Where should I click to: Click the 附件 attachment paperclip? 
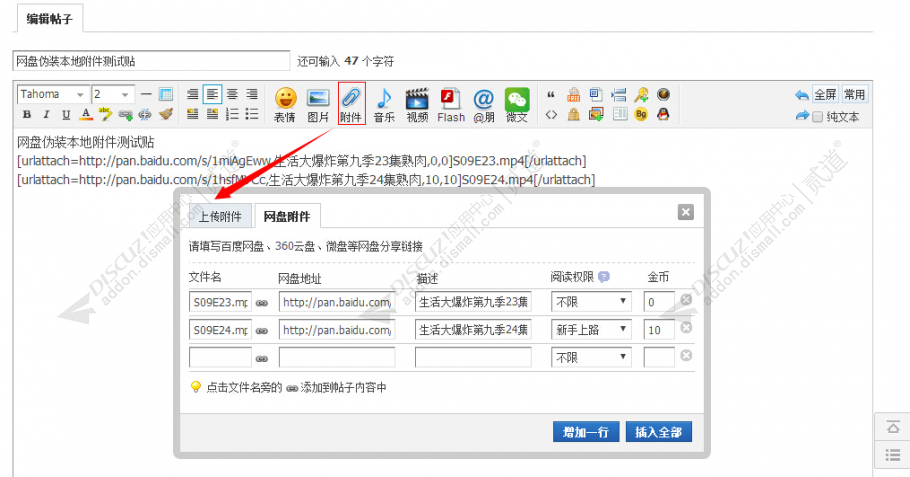[352, 104]
